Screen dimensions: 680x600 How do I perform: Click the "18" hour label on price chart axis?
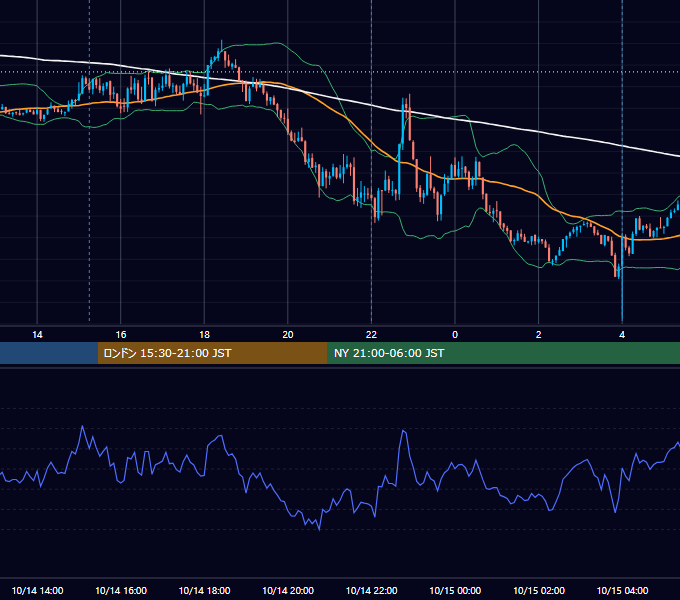204,335
